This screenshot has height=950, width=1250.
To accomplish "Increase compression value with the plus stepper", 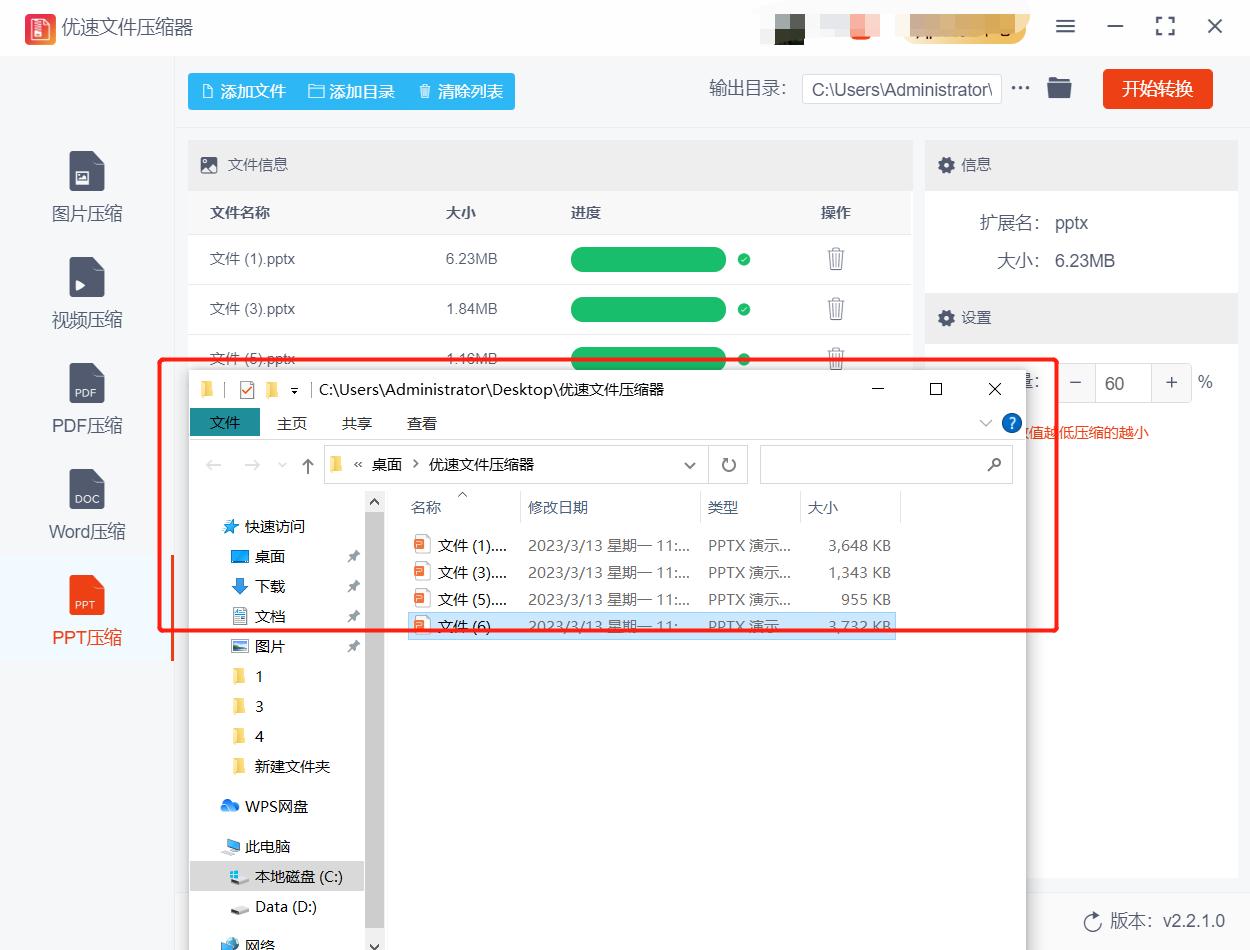I will 1171,382.
